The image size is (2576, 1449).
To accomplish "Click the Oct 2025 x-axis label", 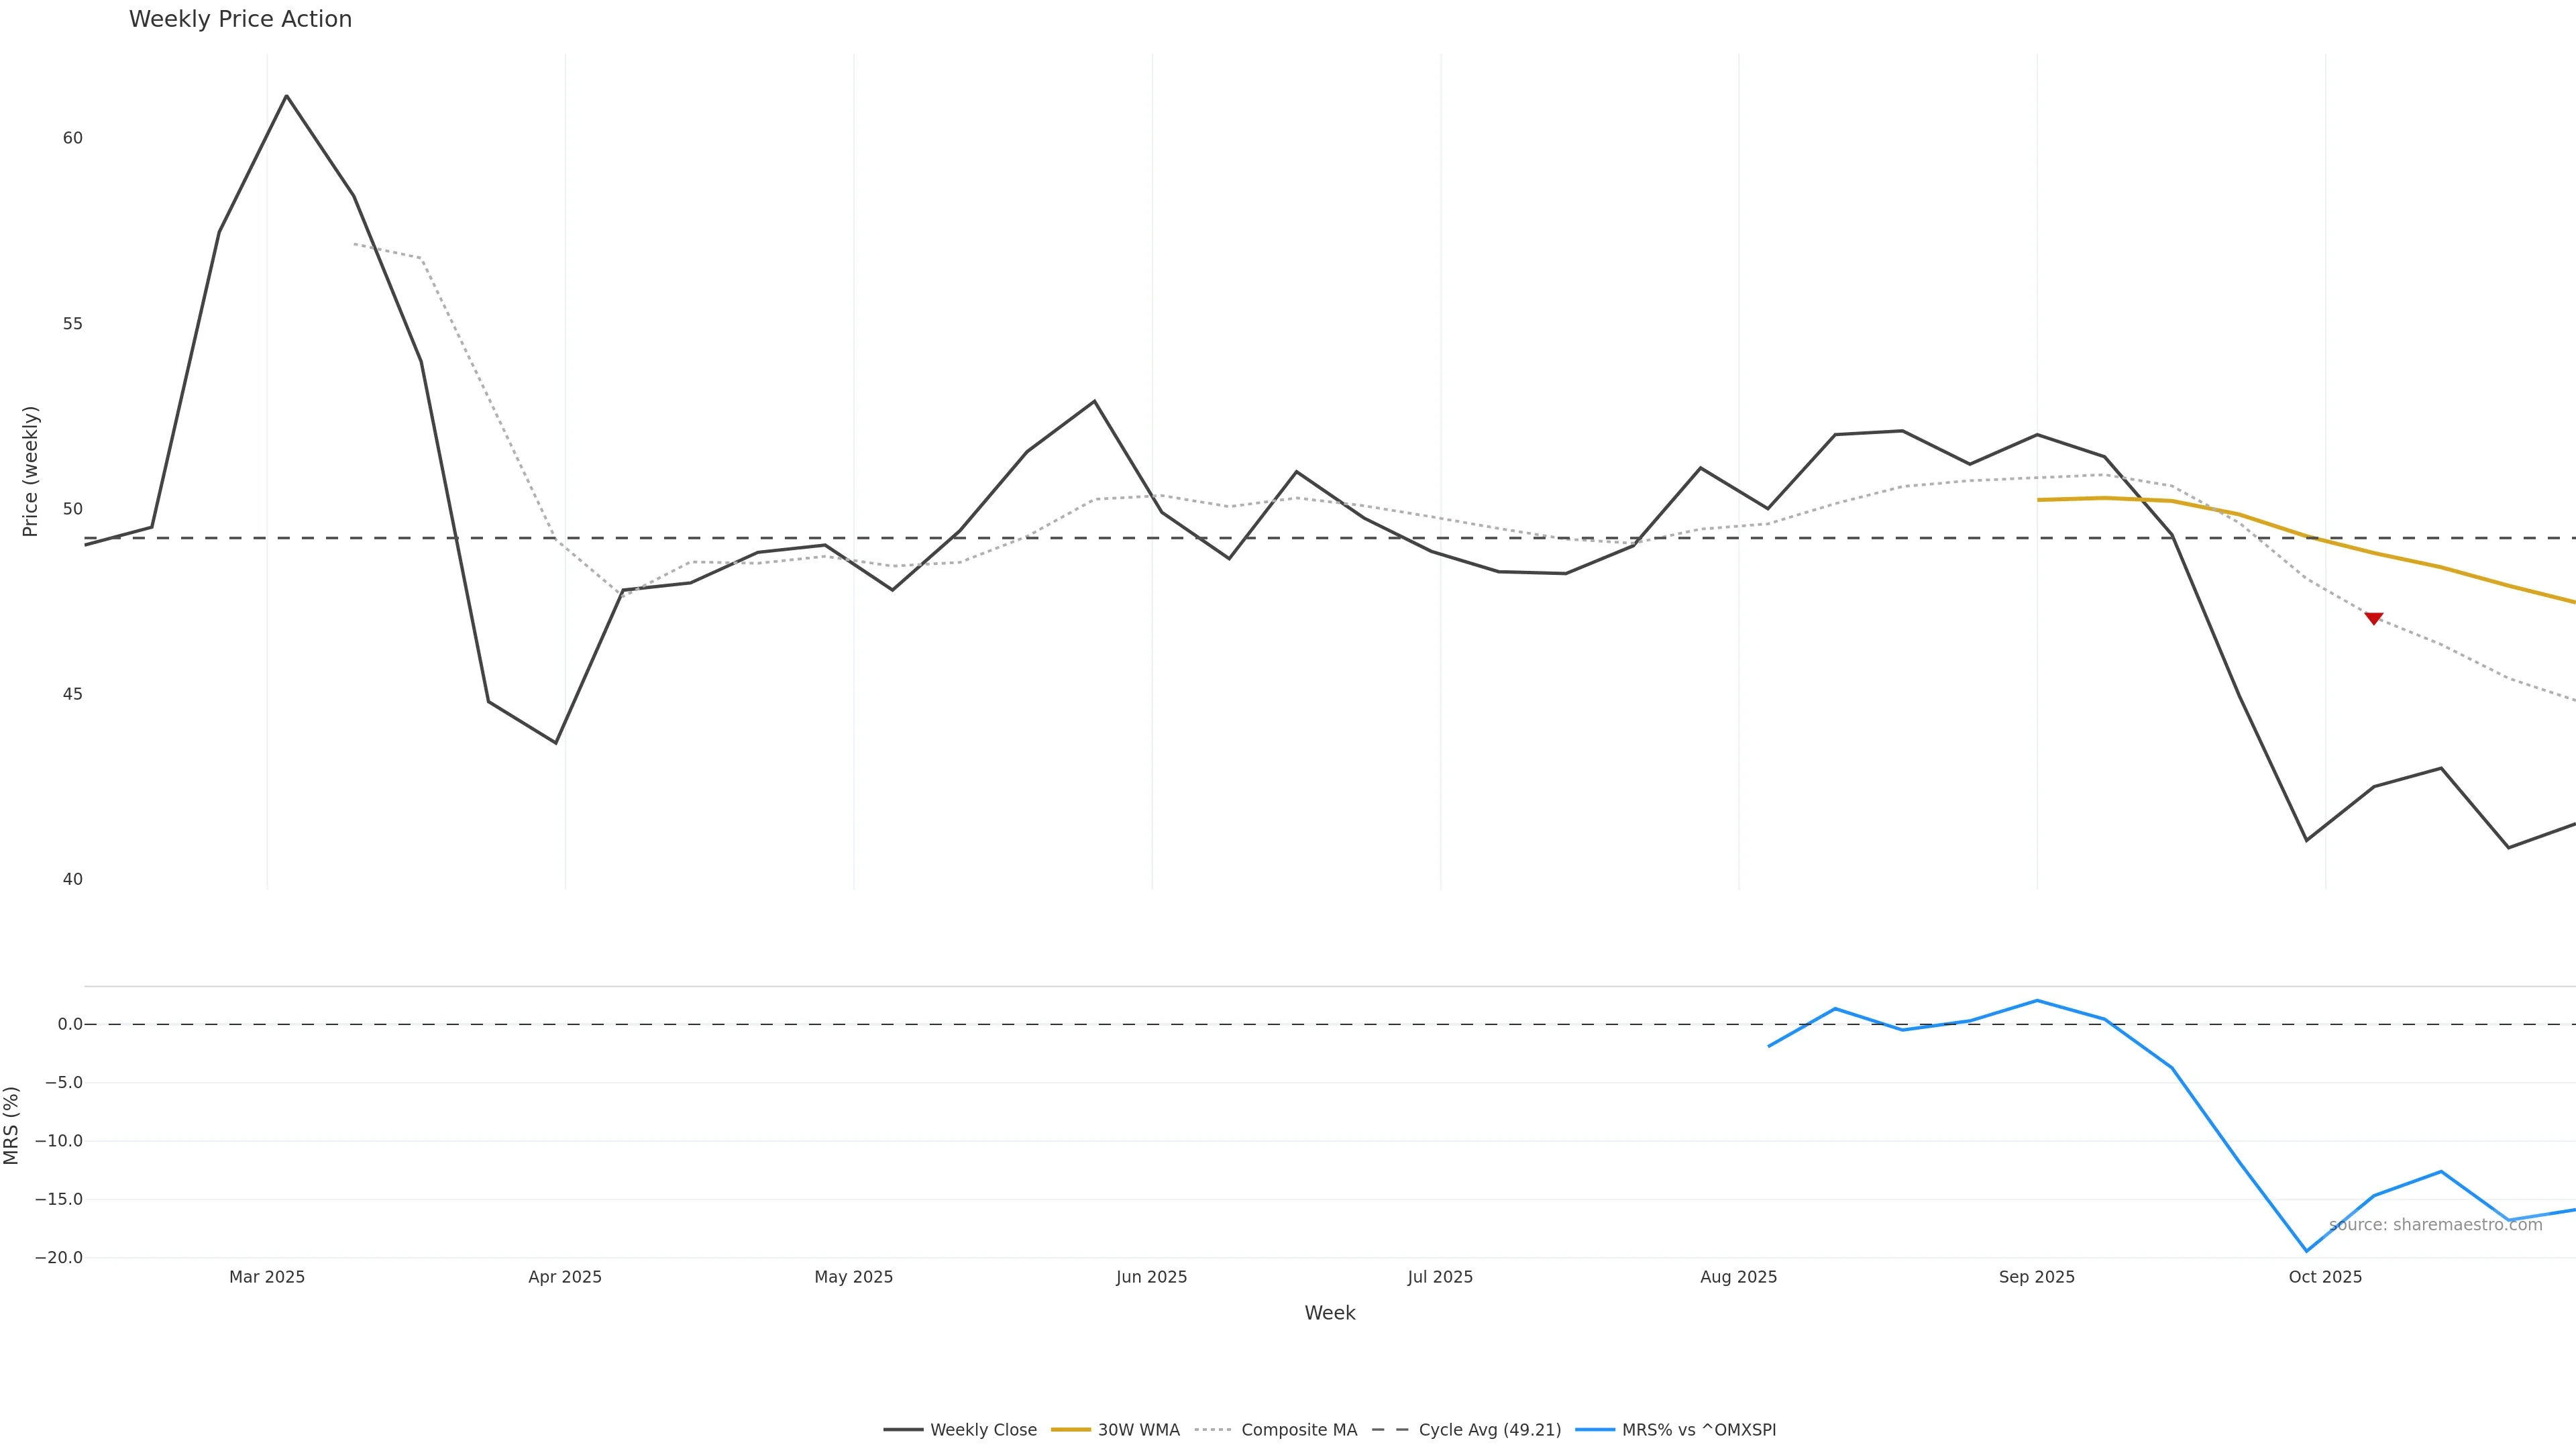I will tap(2325, 1277).
